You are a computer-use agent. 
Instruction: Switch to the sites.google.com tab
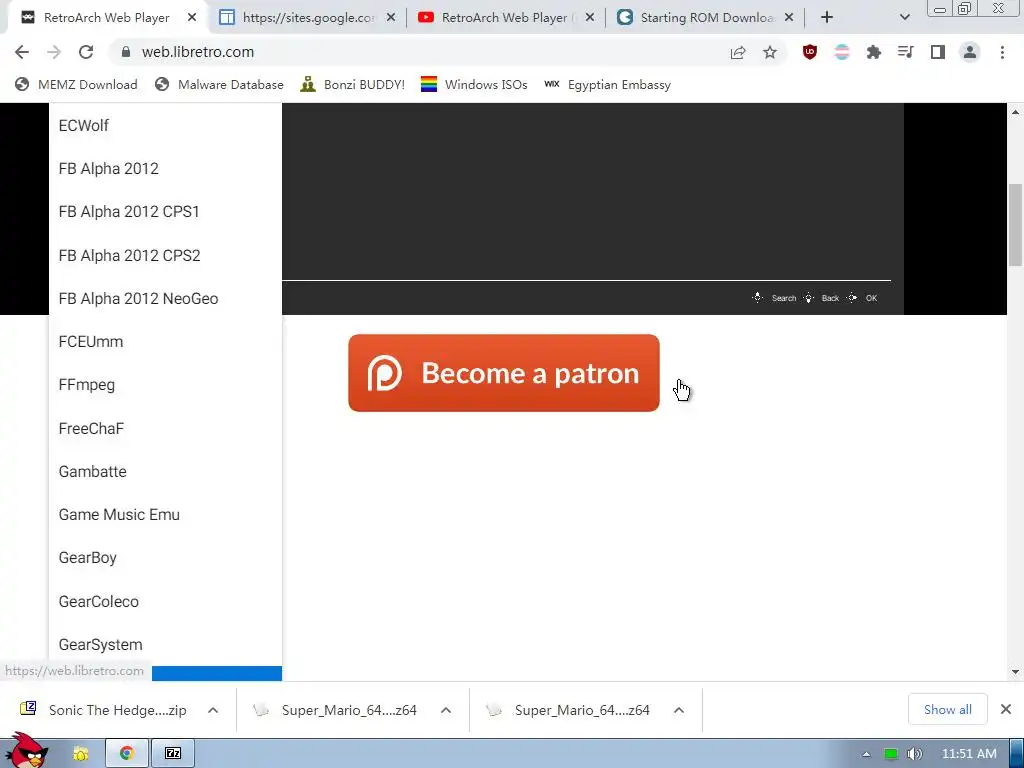(307, 18)
